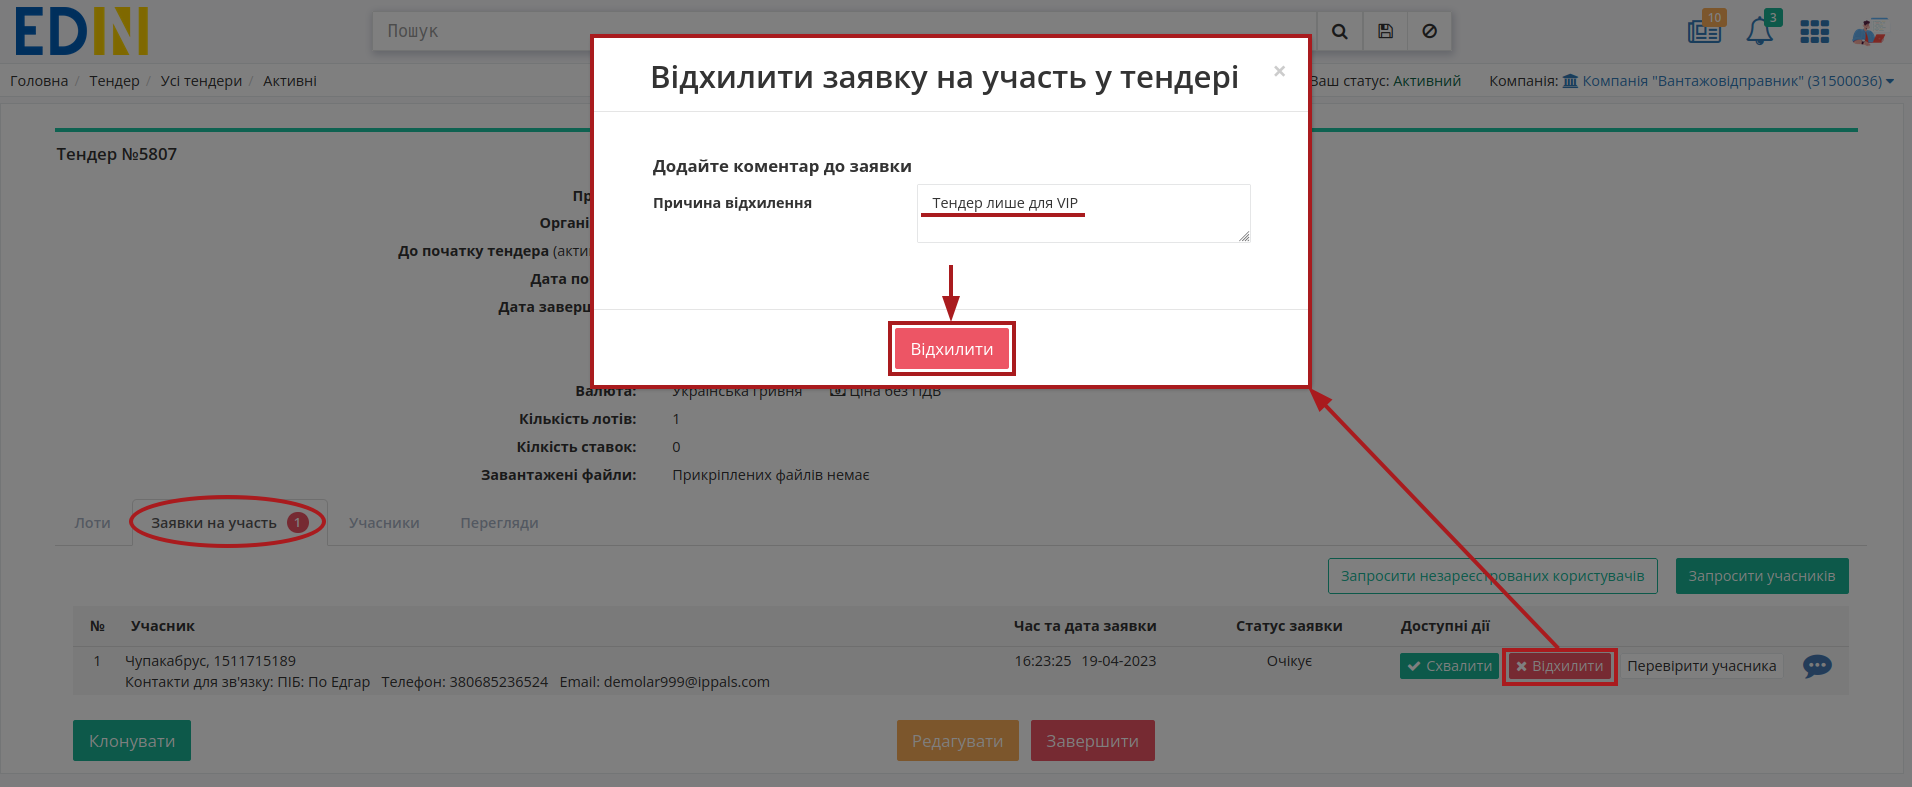This screenshot has width=1912, height=787.
Task: Click the Тендер №5807 title
Action: (116, 154)
